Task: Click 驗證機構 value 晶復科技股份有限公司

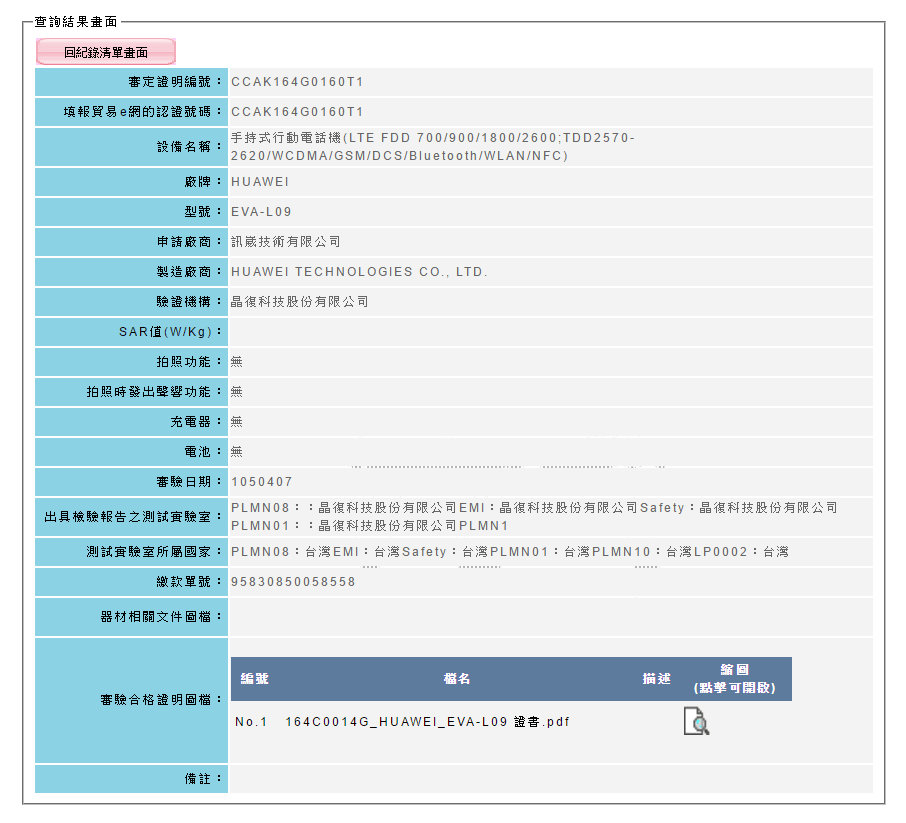Action: click(299, 302)
